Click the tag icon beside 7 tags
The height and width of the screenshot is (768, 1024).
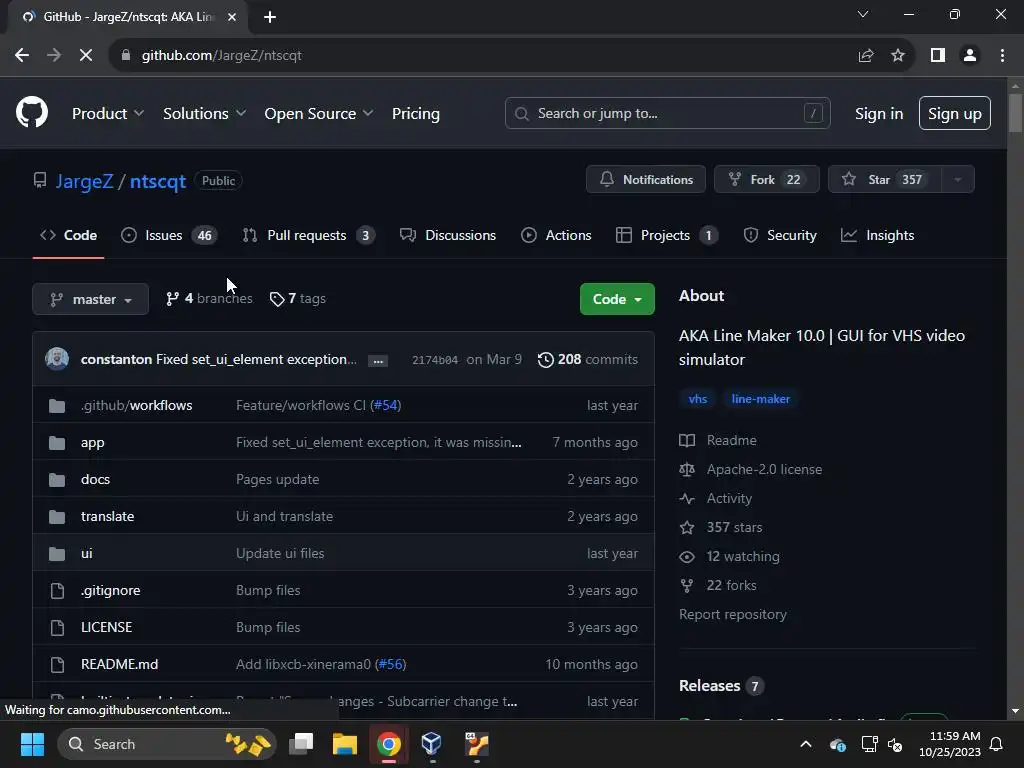click(277, 299)
